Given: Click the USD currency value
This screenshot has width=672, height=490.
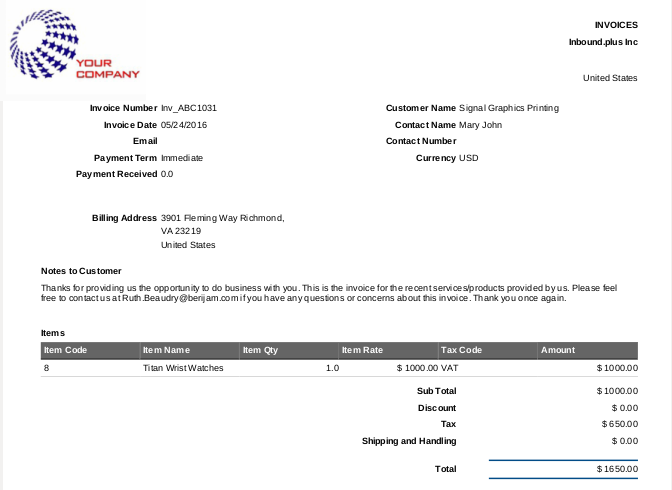Looking at the screenshot, I should click(x=469, y=158).
